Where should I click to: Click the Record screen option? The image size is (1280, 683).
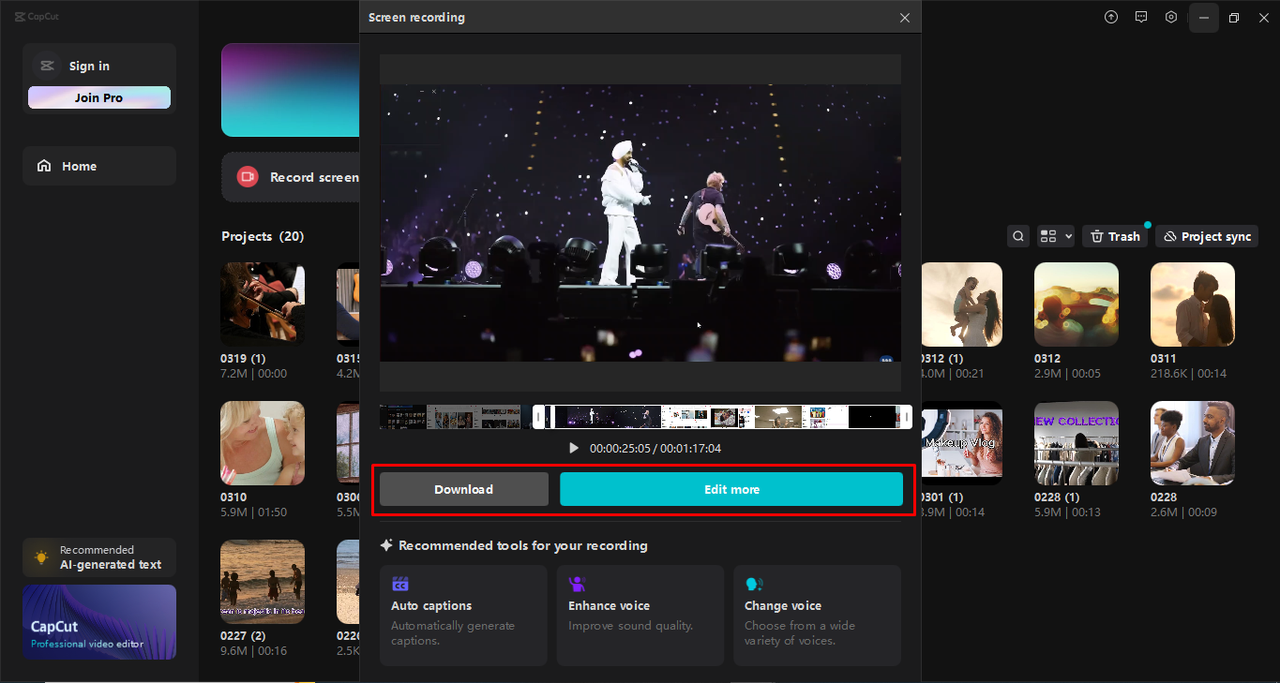pos(300,177)
